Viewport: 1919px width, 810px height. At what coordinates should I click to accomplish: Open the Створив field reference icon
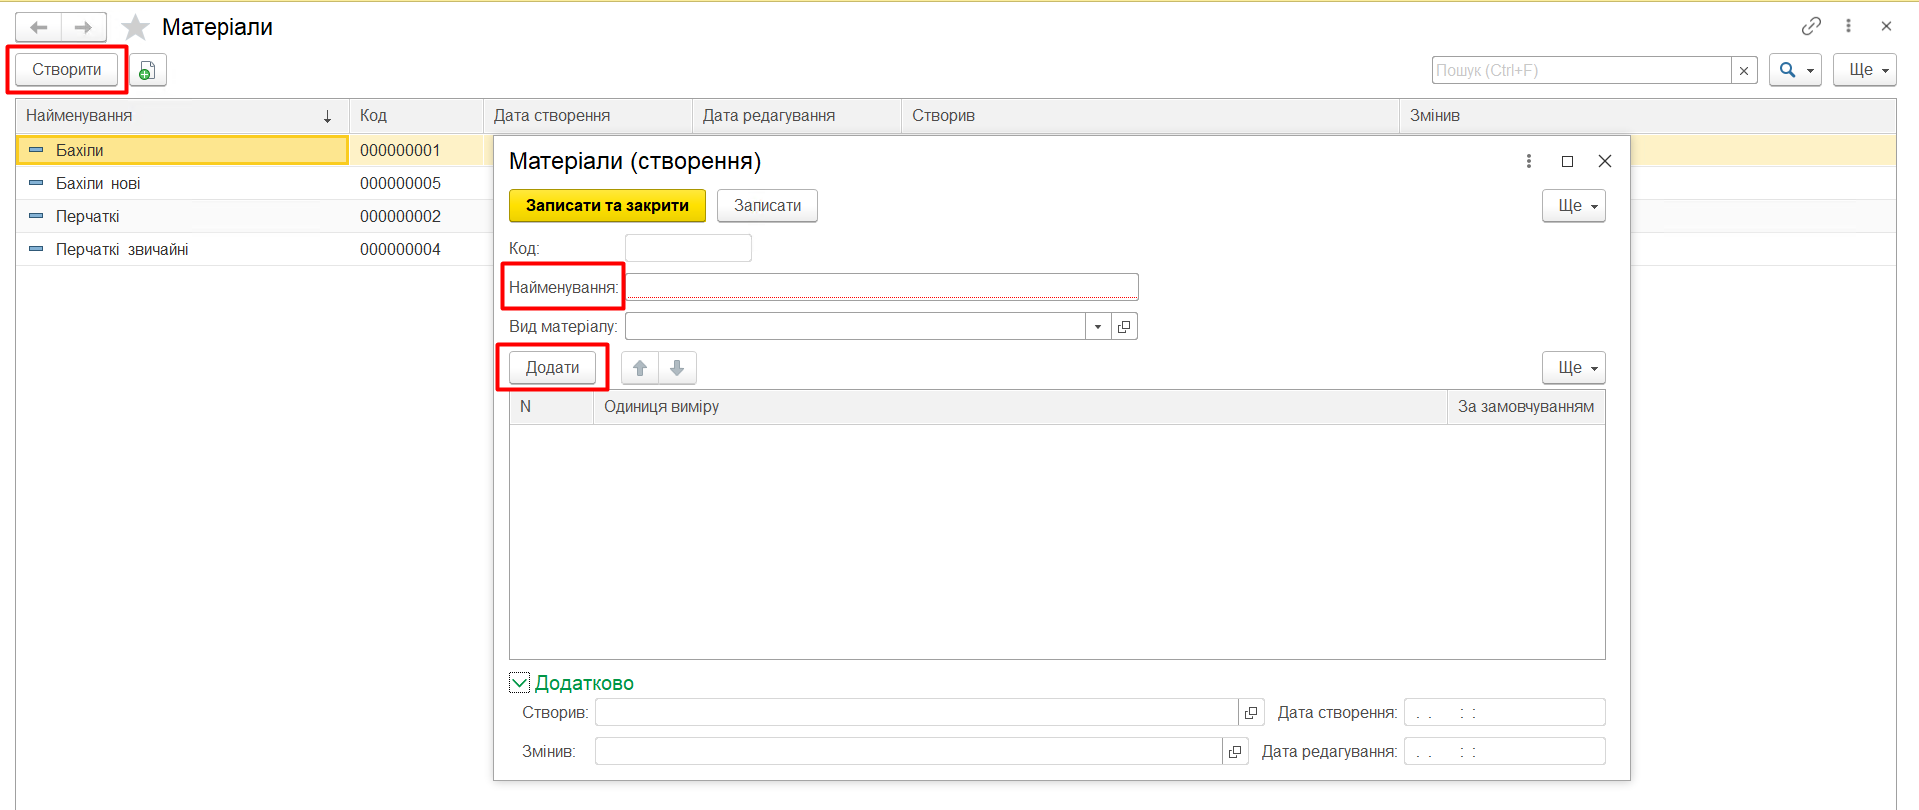[x=1250, y=713]
